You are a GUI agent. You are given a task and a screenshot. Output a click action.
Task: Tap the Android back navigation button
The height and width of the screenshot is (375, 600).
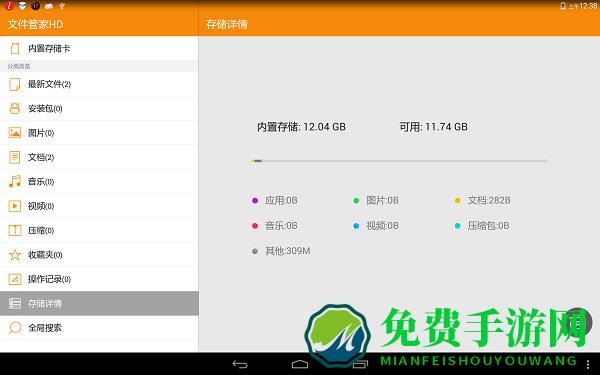pyautogui.click(x=240, y=364)
